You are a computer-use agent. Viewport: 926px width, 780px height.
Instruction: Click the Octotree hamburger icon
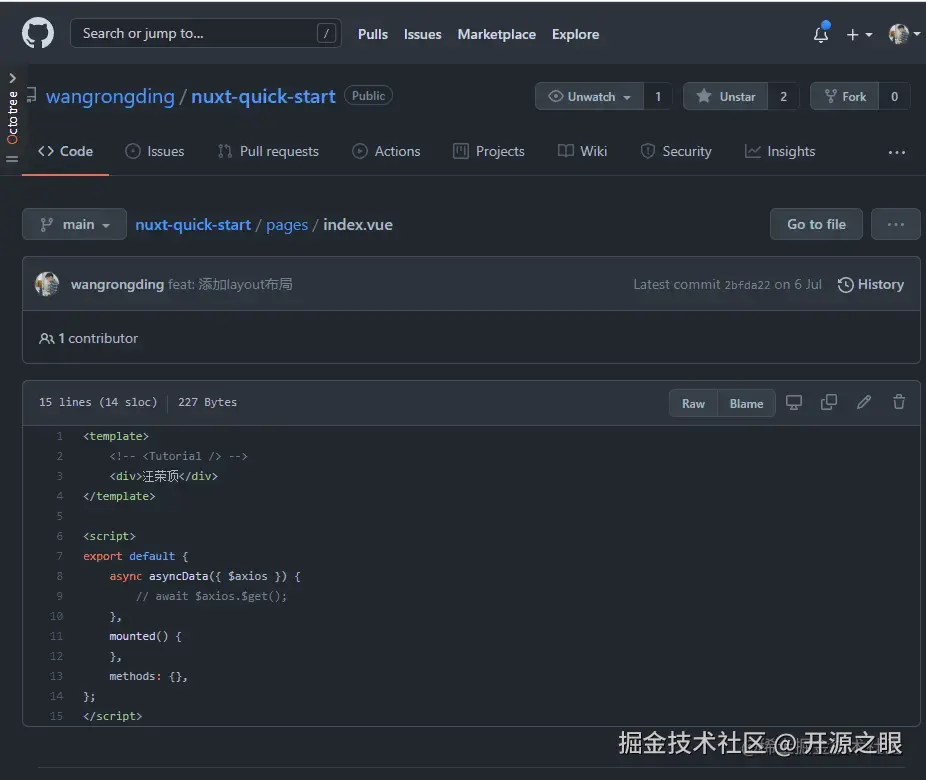coord(12,159)
